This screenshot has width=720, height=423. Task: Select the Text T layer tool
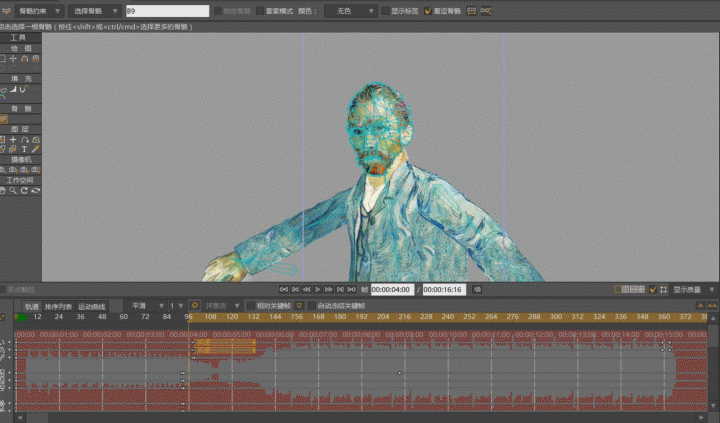[x=24, y=149]
